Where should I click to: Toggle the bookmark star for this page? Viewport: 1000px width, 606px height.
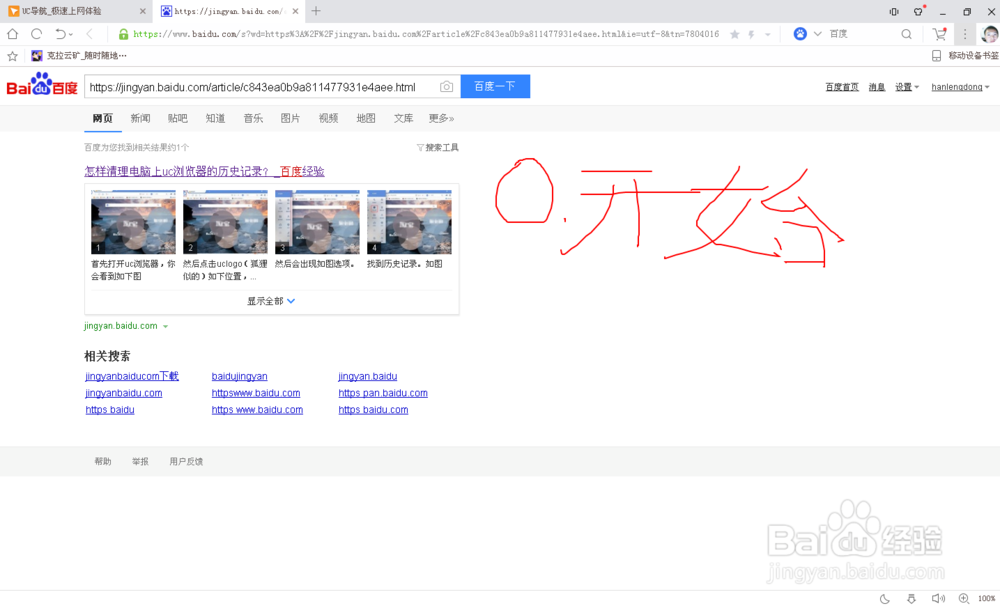point(735,33)
